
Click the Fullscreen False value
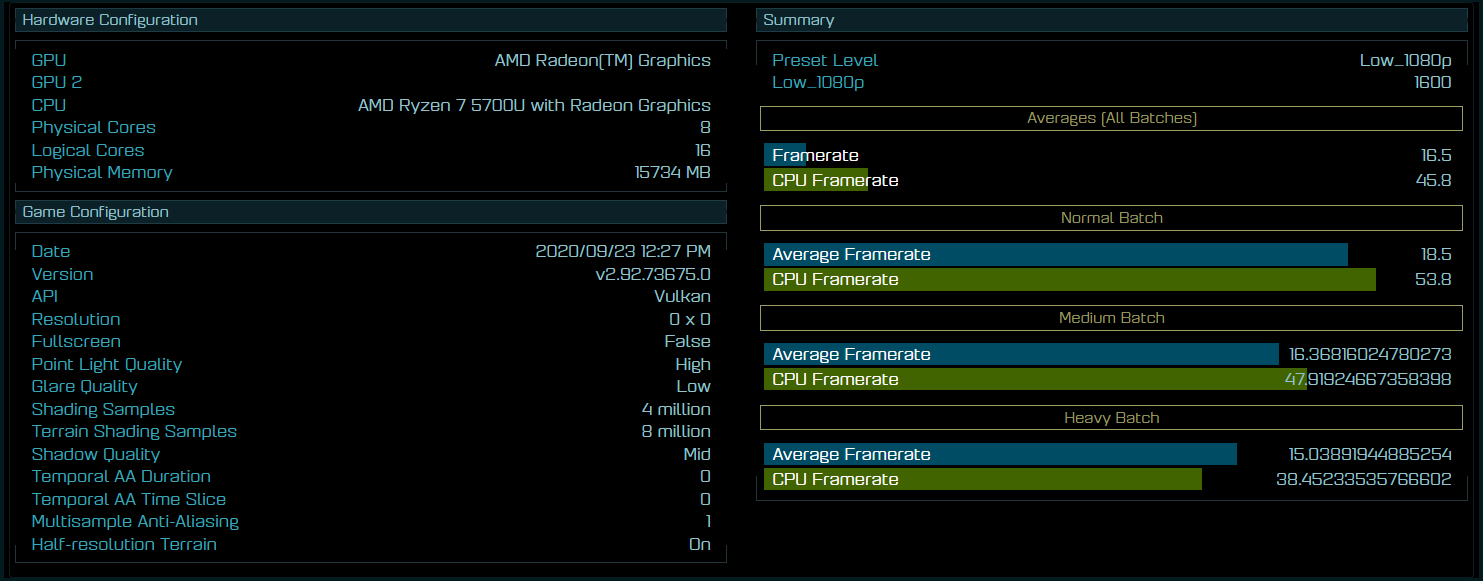coord(687,342)
